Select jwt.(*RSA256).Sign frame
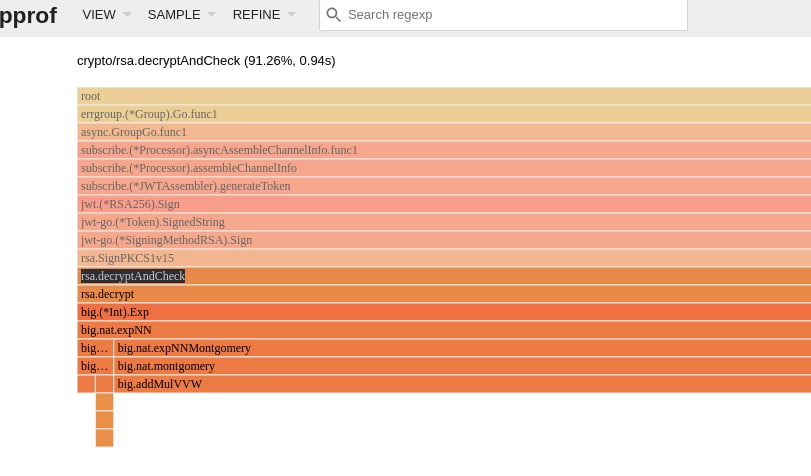Image resolution: width=811 pixels, height=476 pixels. click(x=444, y=204)
